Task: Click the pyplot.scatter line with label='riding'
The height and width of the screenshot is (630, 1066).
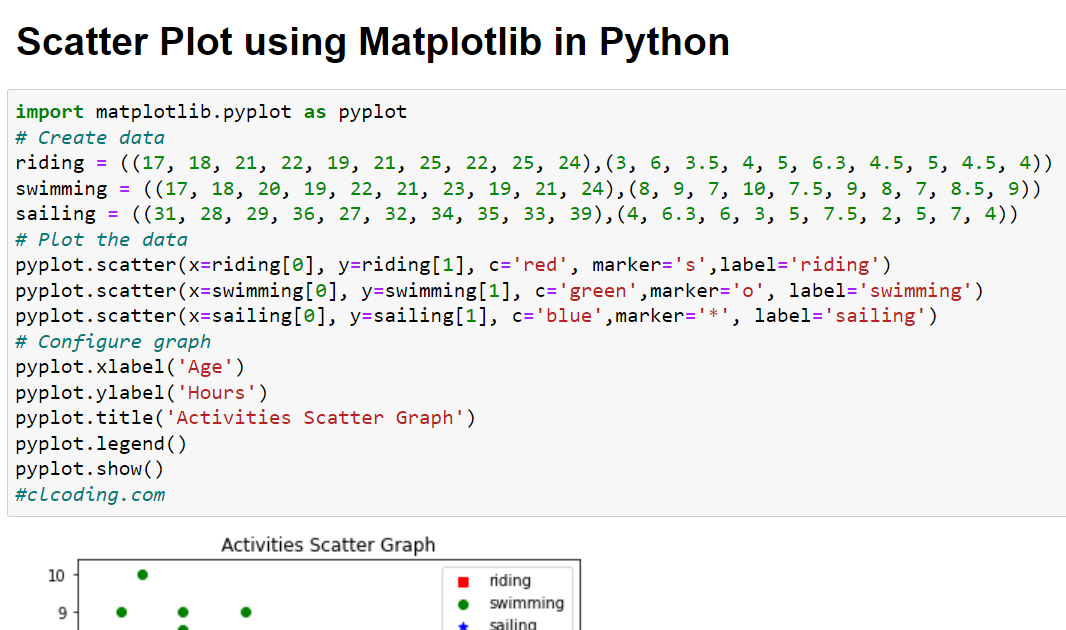Action: 453,265
